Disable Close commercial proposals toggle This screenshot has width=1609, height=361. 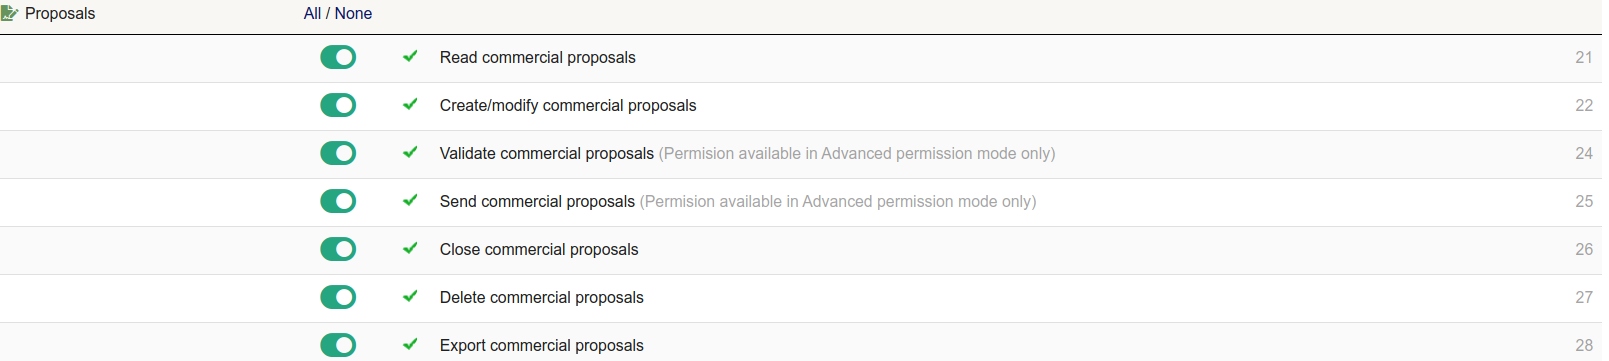(x=338, y=249)
